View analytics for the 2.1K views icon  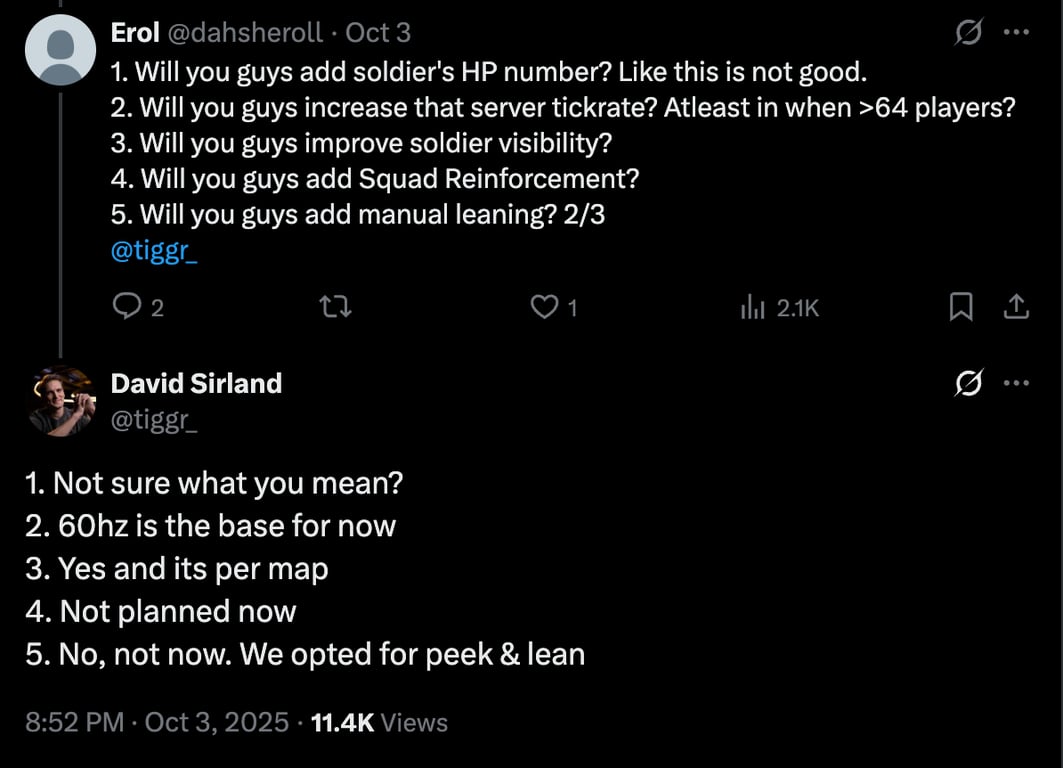click(752, 308)
